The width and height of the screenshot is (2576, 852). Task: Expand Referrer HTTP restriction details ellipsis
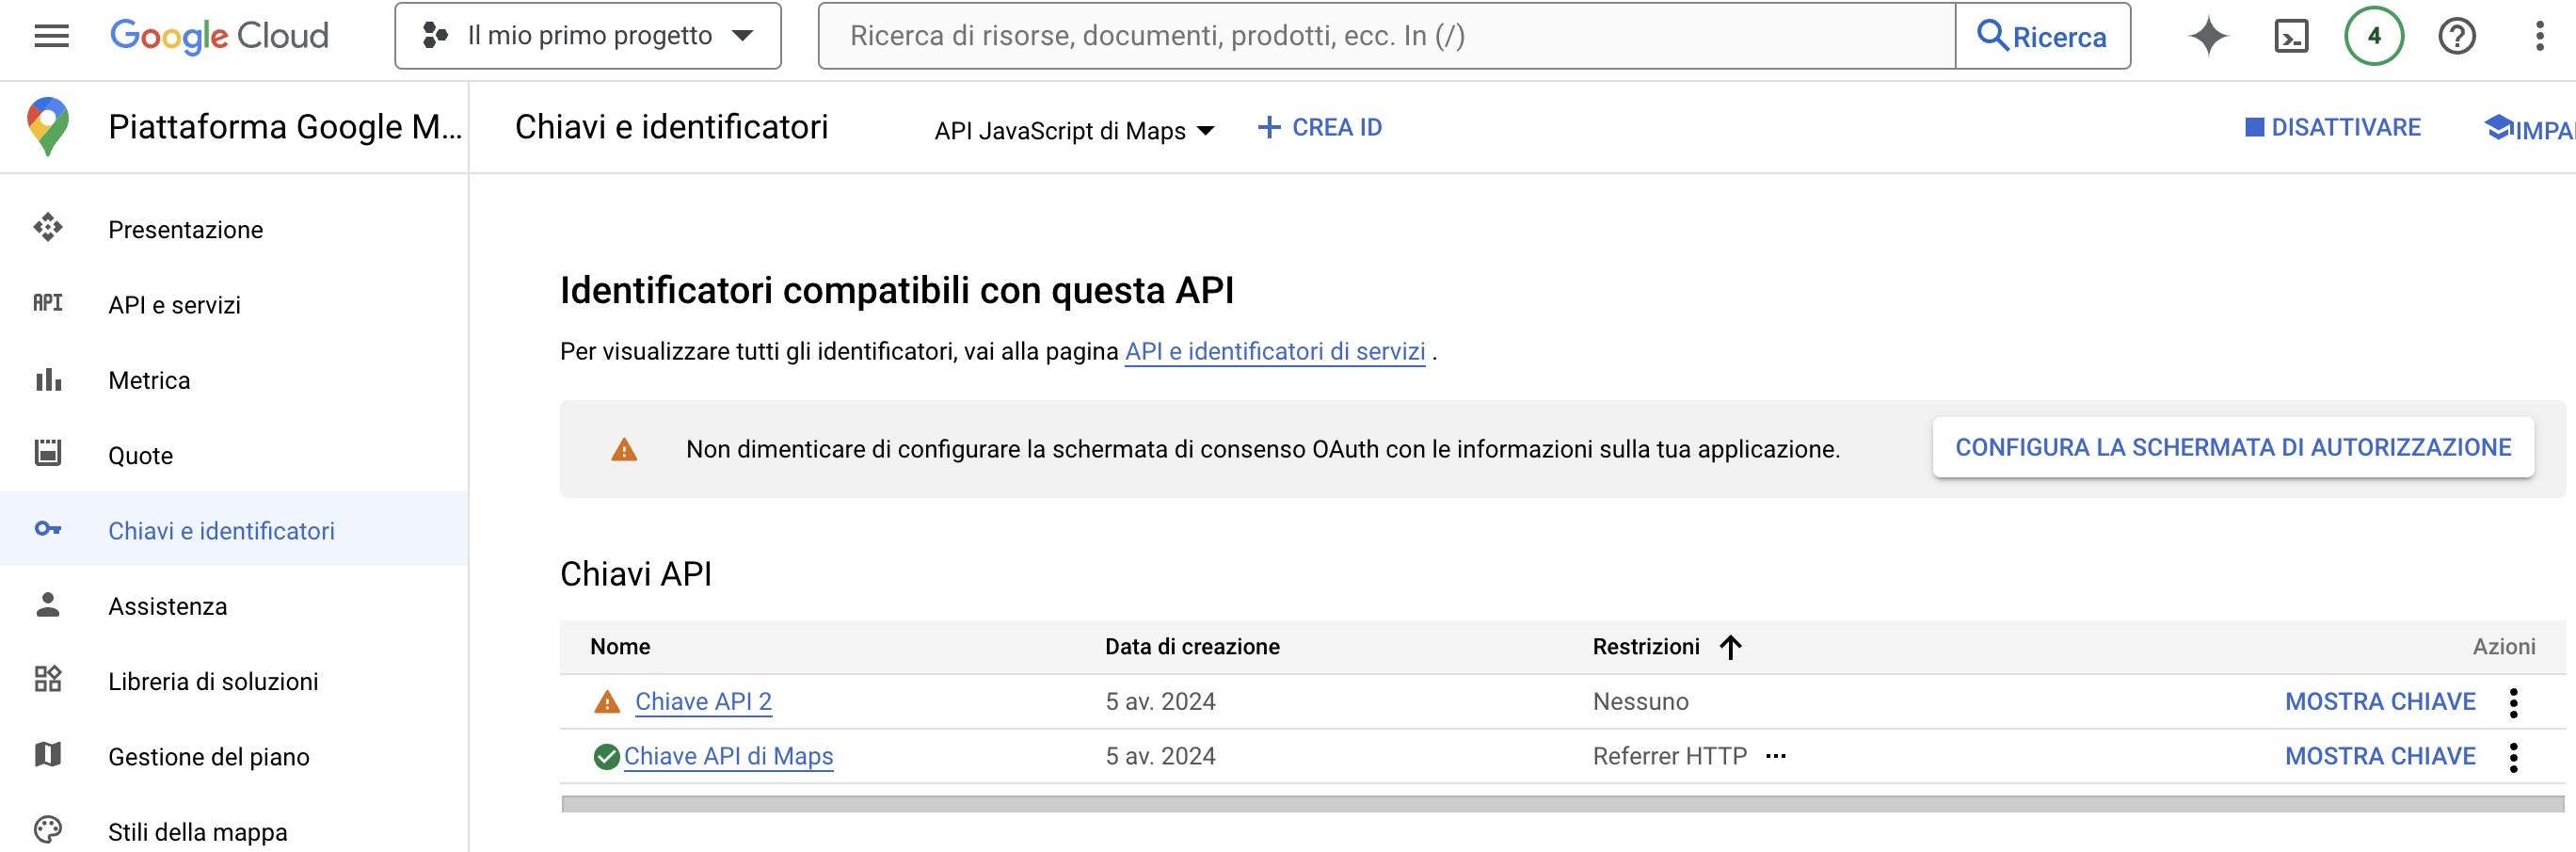[1776, 756]
